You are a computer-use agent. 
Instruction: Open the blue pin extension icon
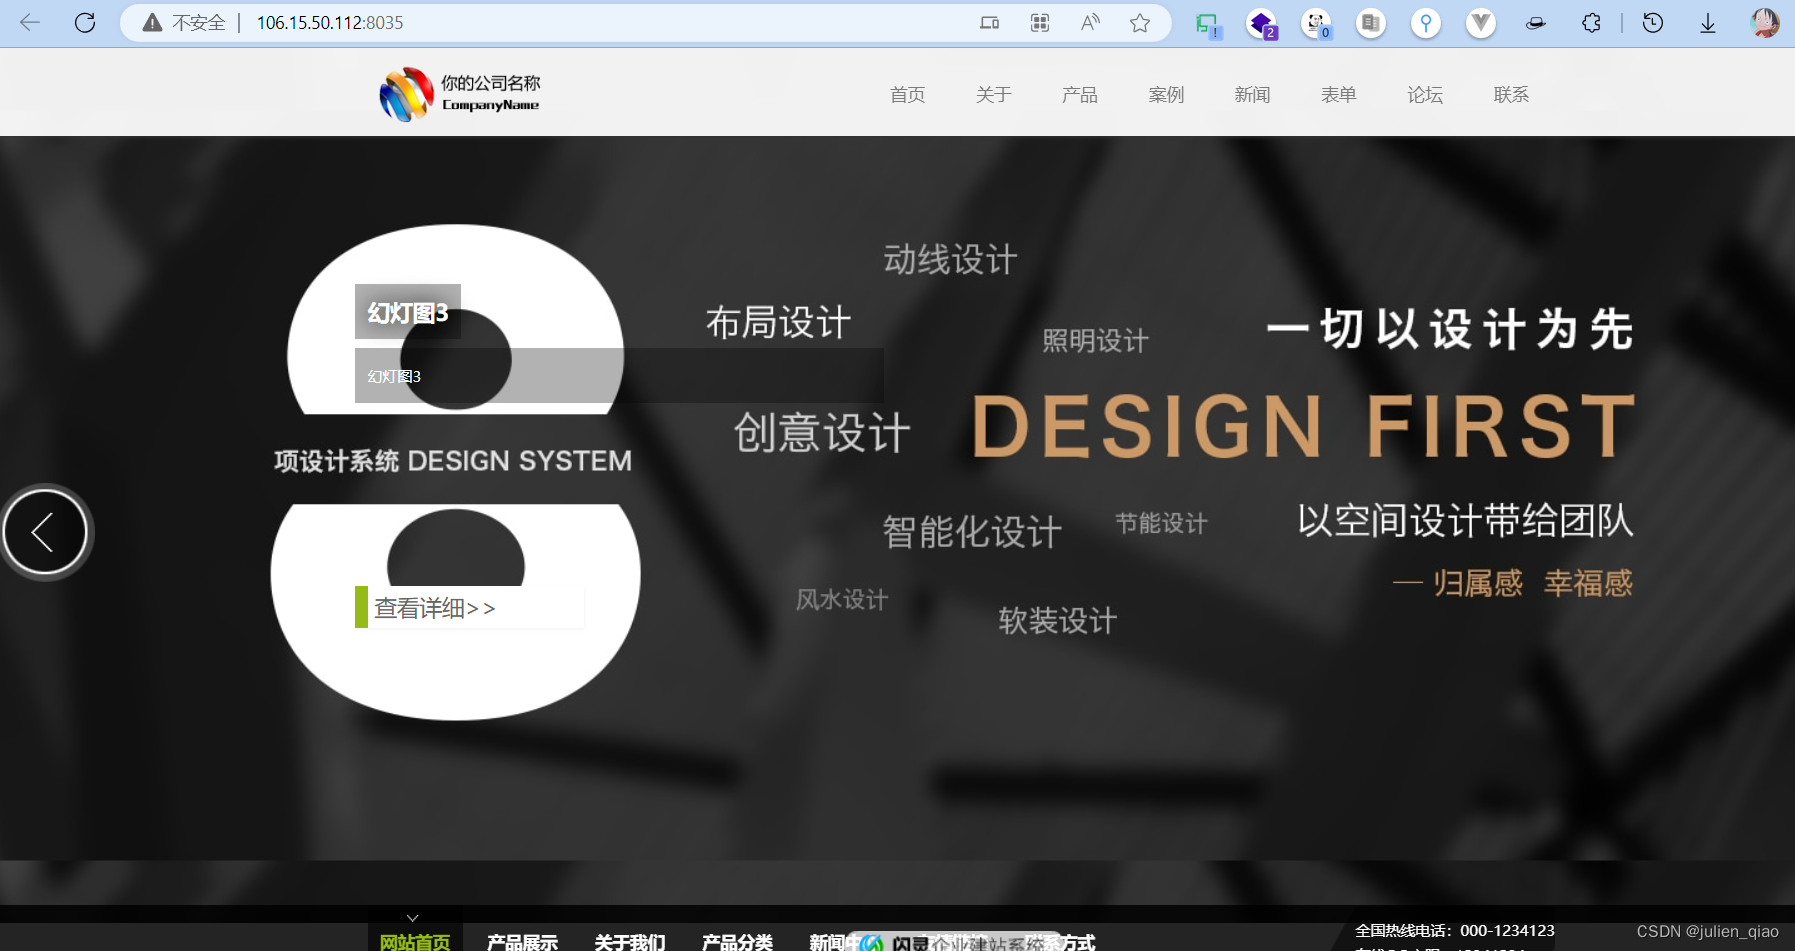(1426, 23)
